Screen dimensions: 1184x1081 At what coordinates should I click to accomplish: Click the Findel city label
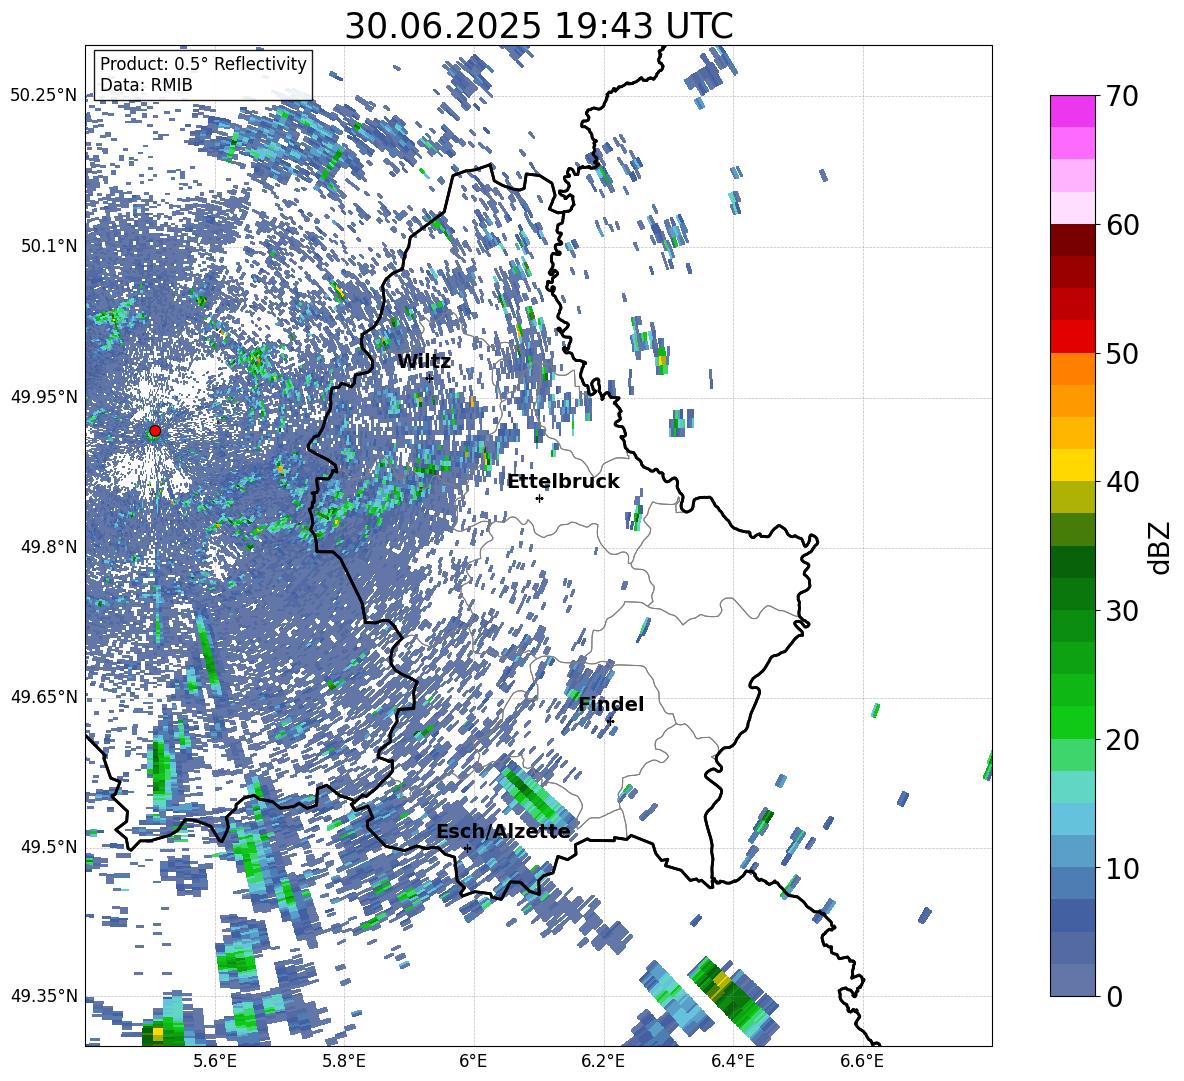tap(611, 704)
